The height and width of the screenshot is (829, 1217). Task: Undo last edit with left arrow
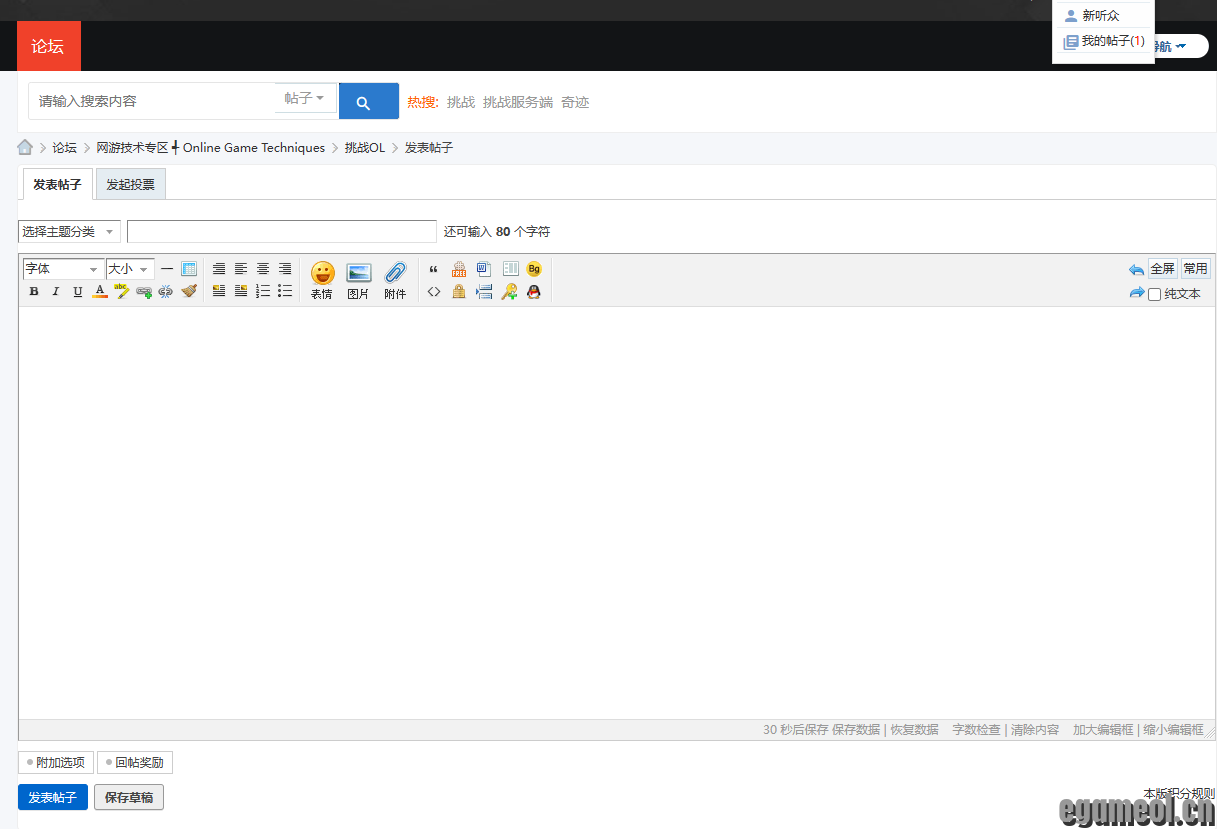(1136, 269)
